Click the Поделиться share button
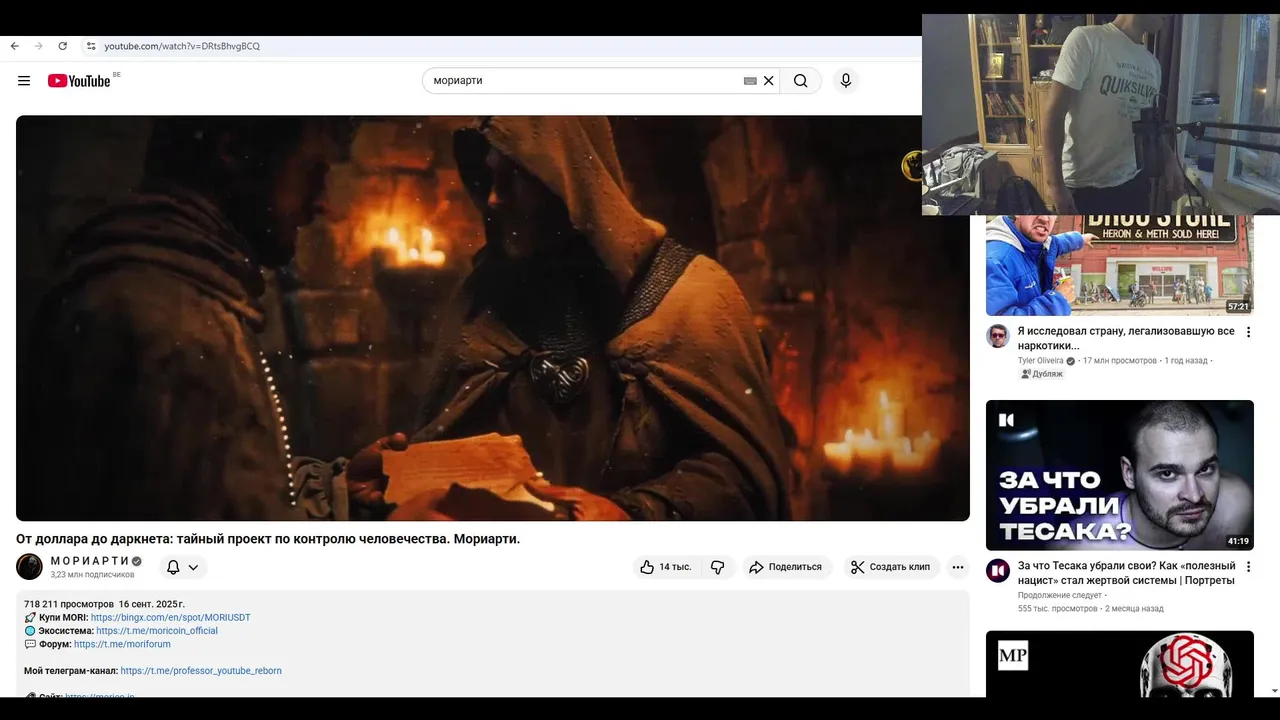 pos(786,567)
